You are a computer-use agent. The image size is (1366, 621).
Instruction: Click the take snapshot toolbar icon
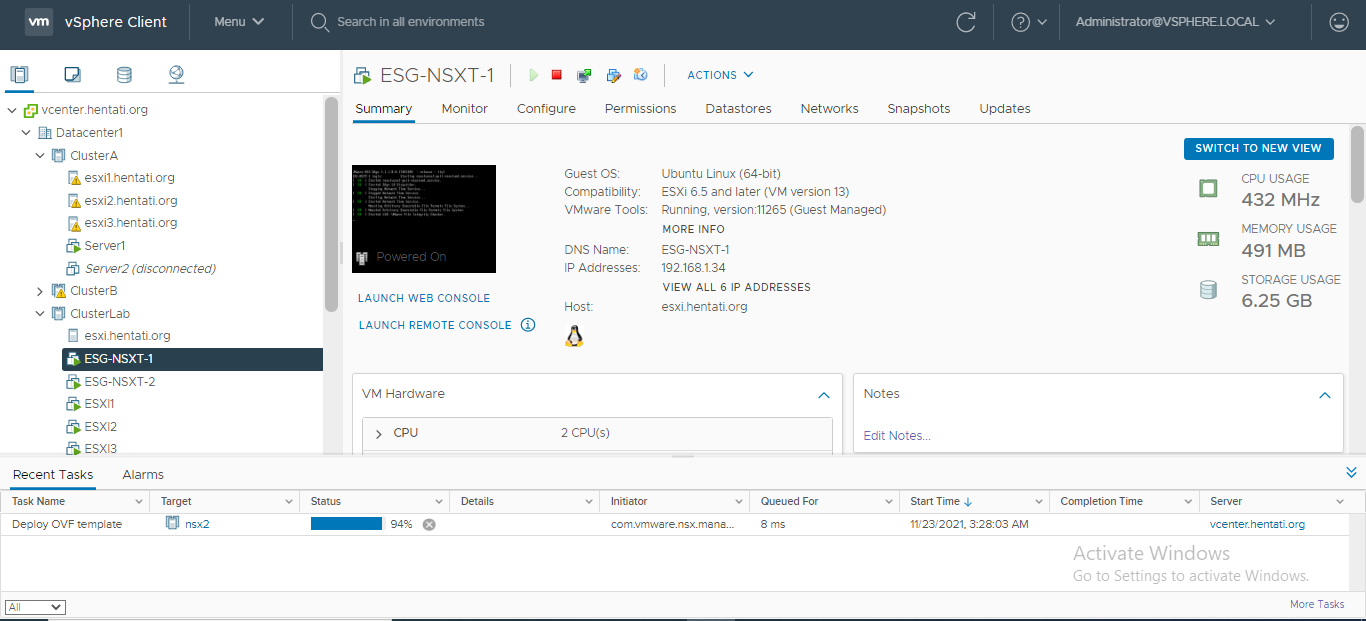point(641,75)
